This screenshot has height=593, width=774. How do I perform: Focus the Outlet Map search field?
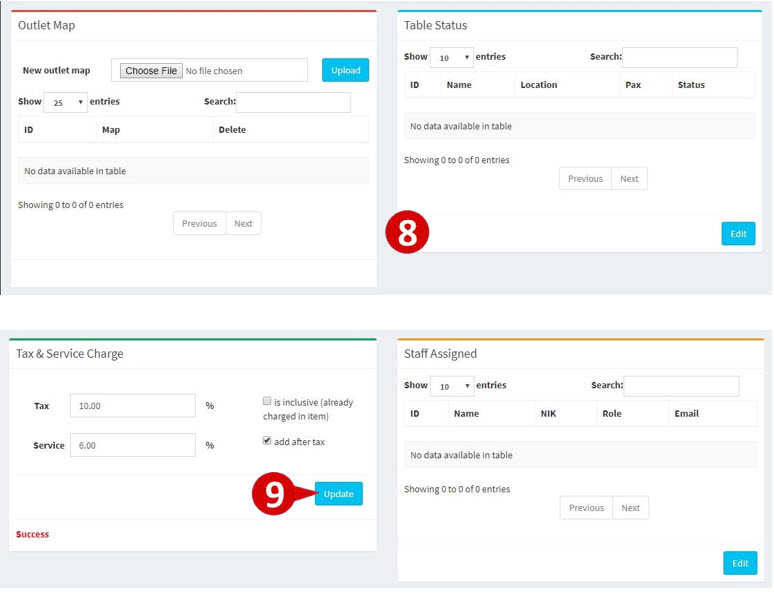click(x=293, y=102)
